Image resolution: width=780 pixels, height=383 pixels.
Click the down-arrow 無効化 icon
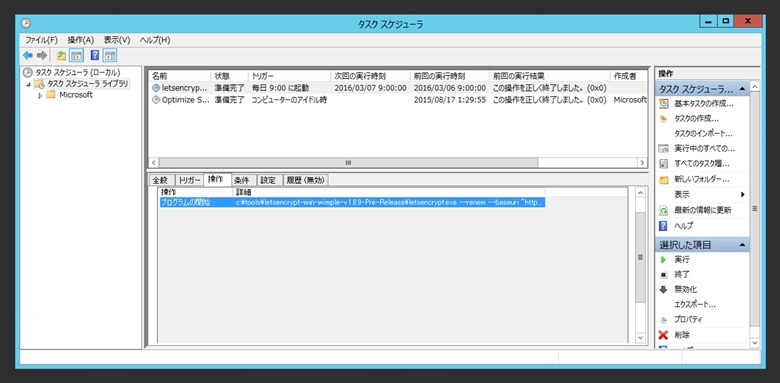pos(663,289)
